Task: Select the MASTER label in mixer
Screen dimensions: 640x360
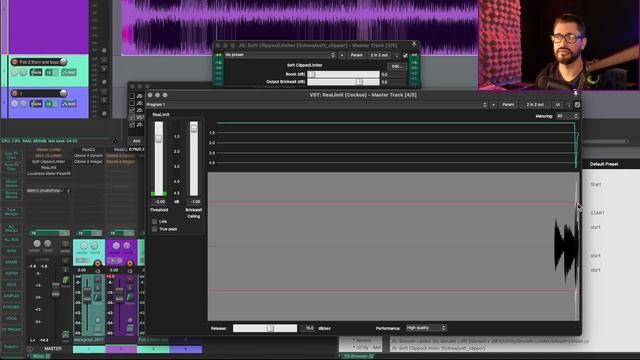Action: coord(53,349)
